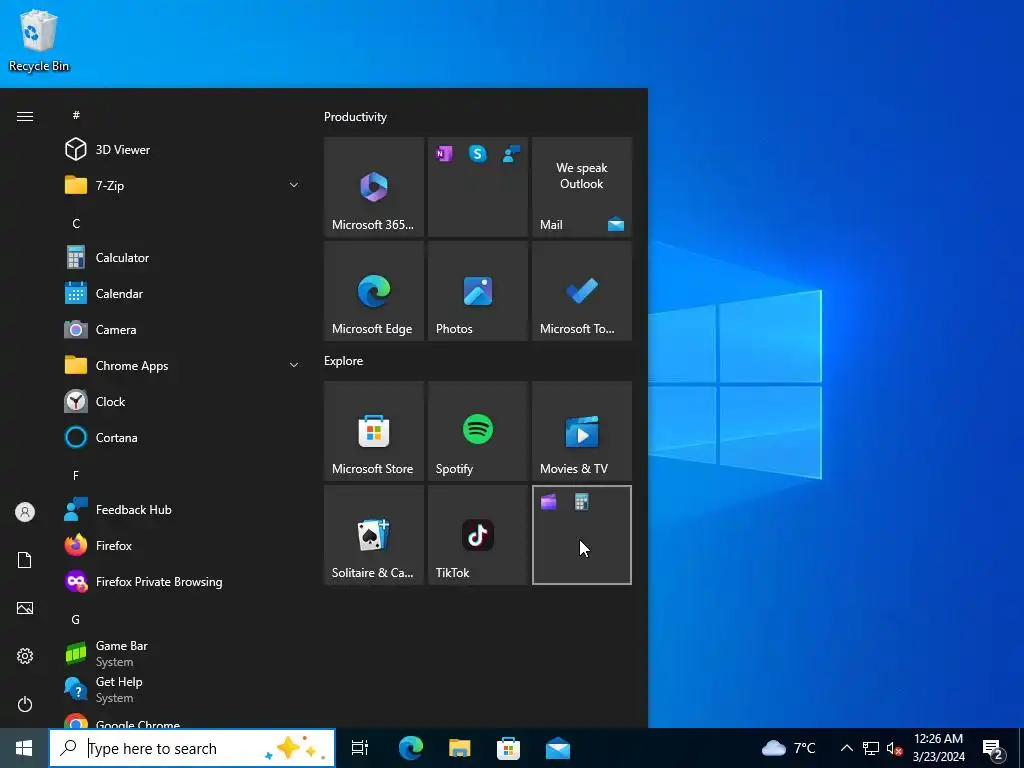Click the Windows Start button
Image resolution: width=1024 pixels, height=768 pixels.
click(24, 748)
